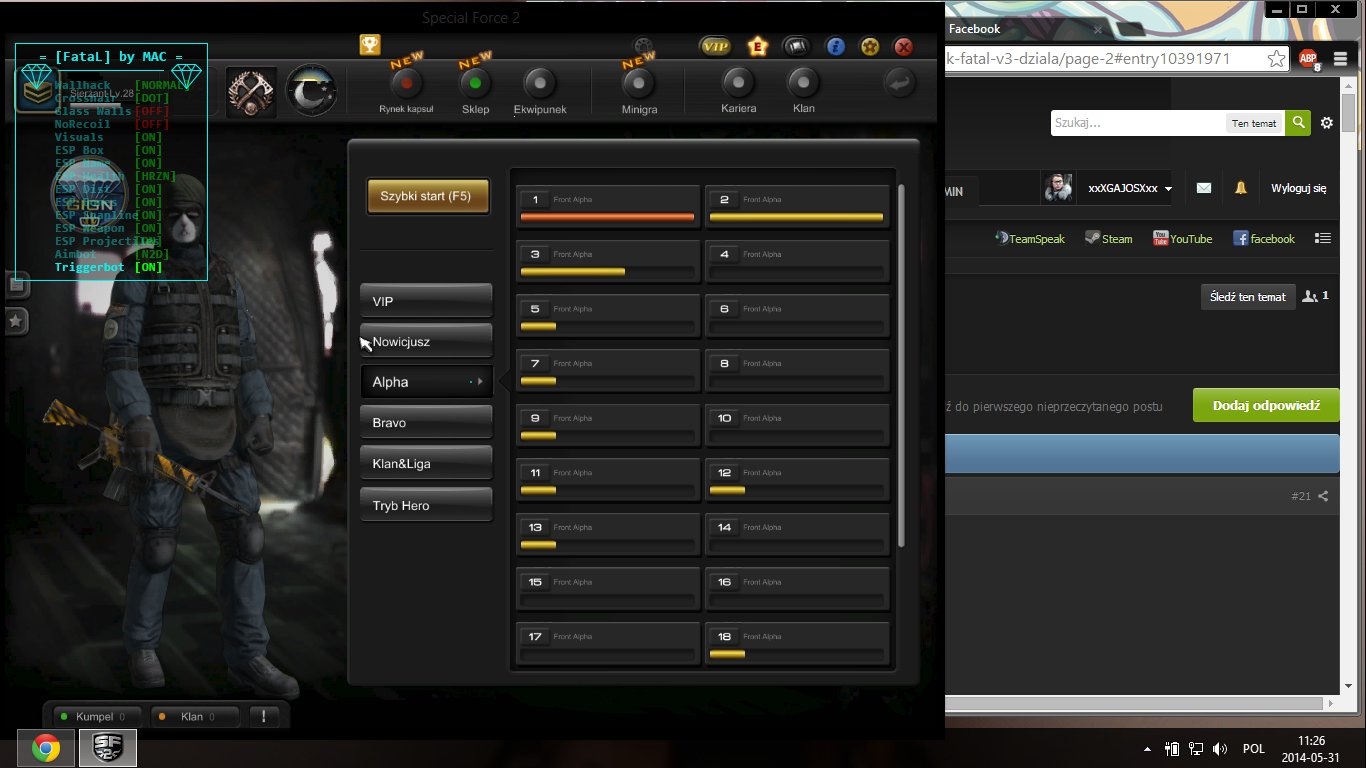Open the gold trophy achievements icon
The height and width of the screenshot is (768, 1366).
pos(370,45)
